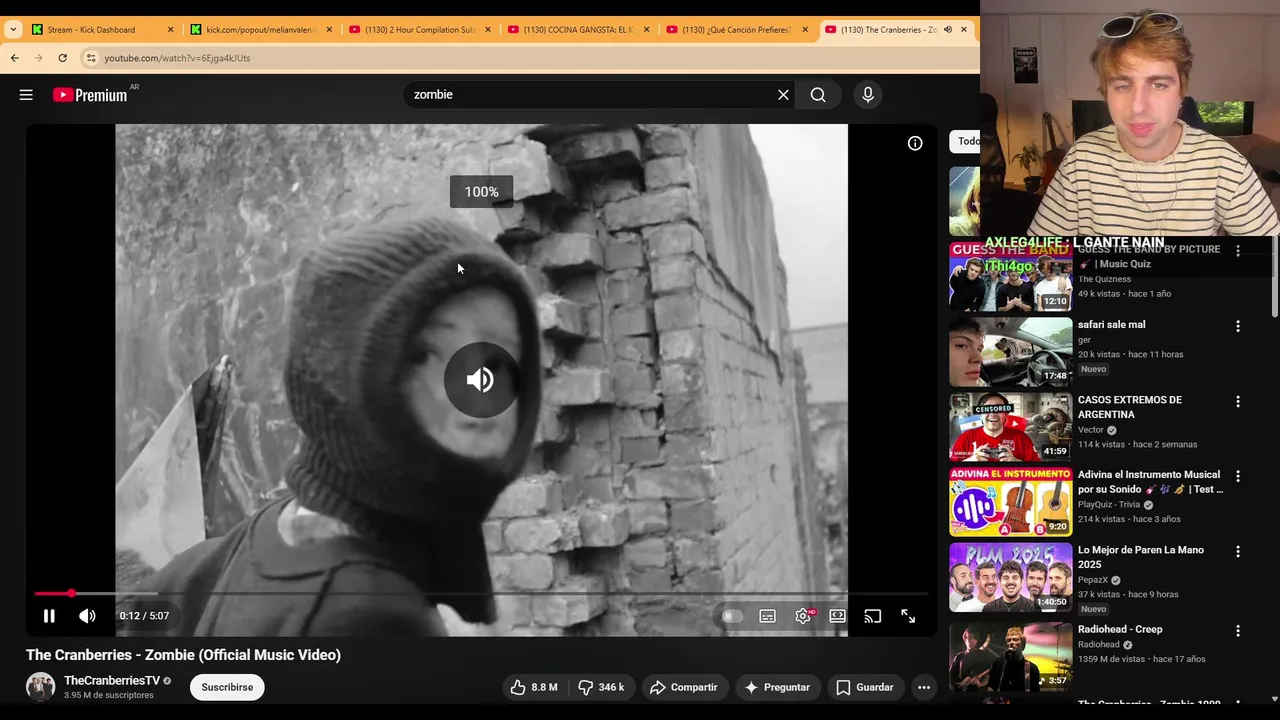Cast the video with the cast icon

(873, 616)
